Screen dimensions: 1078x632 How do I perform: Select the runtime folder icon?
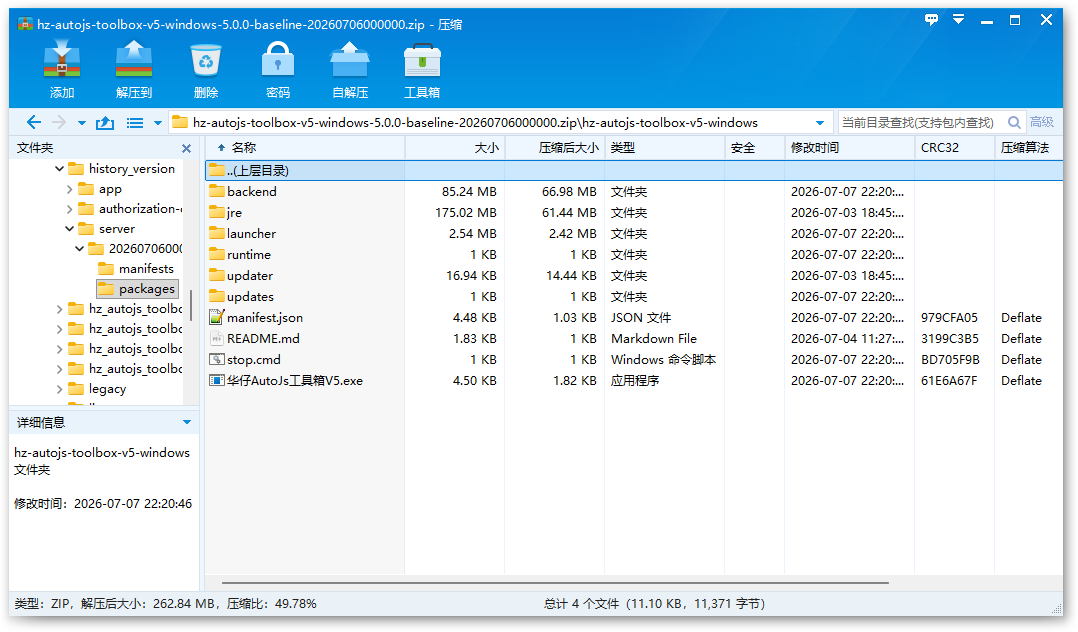click(217, 254)
